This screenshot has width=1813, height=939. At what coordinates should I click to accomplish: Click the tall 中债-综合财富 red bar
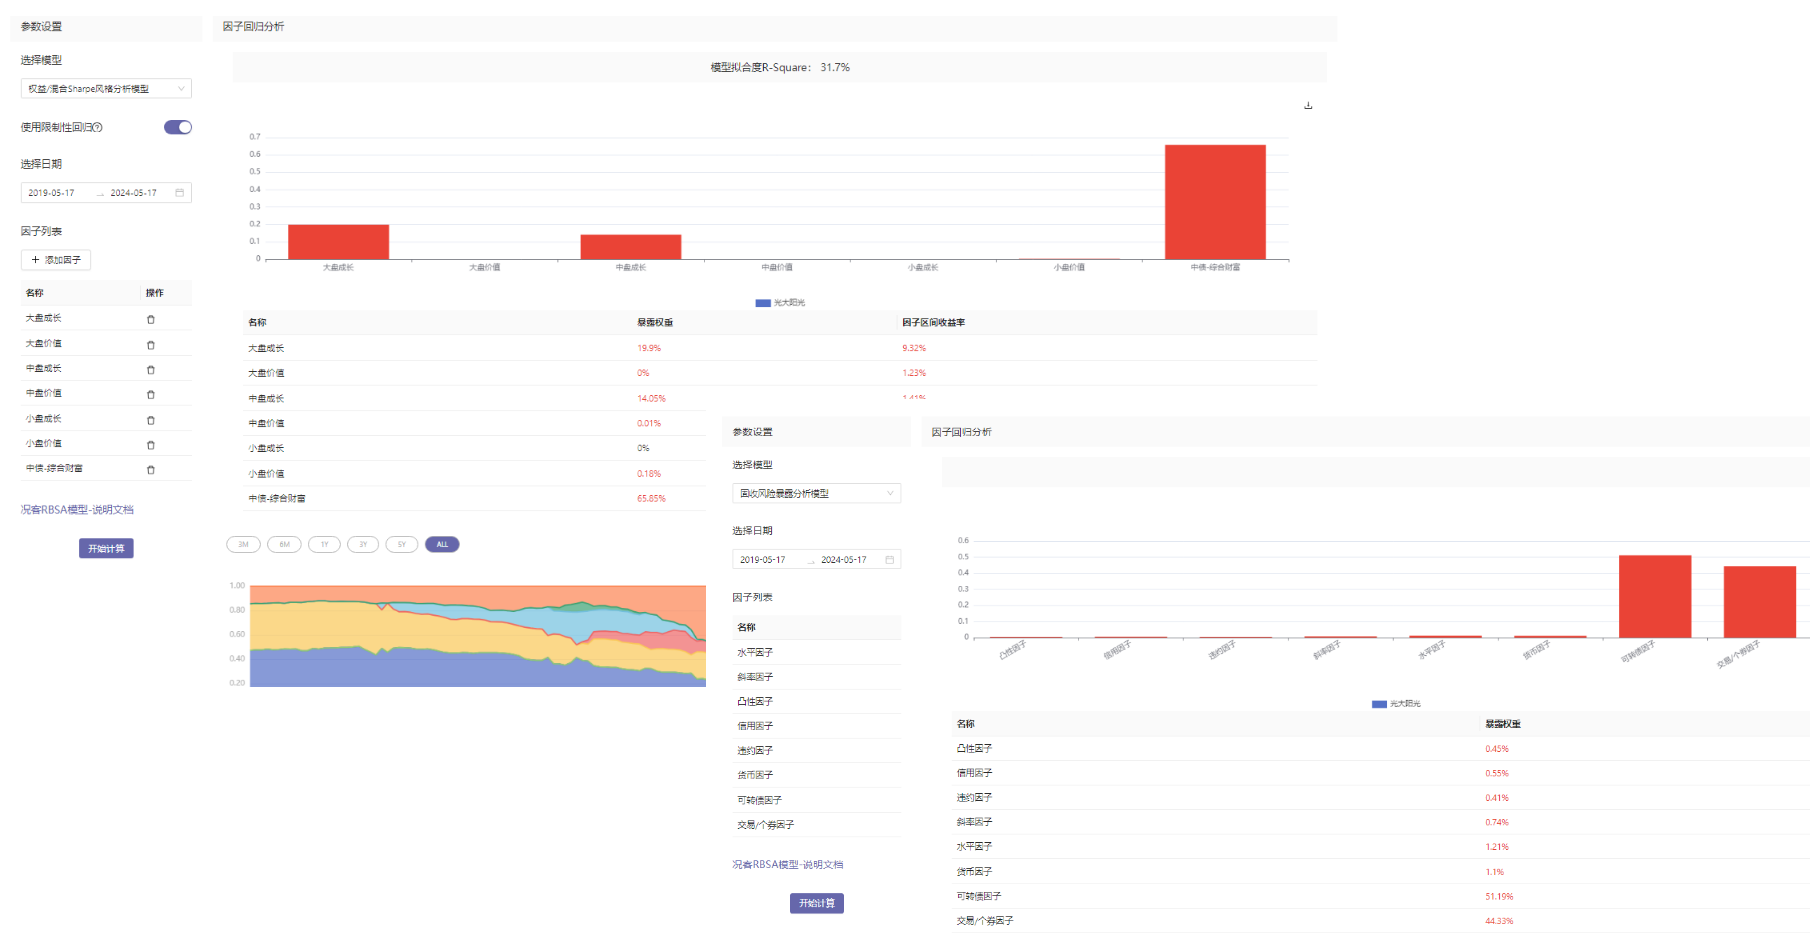click(1215, 202)
